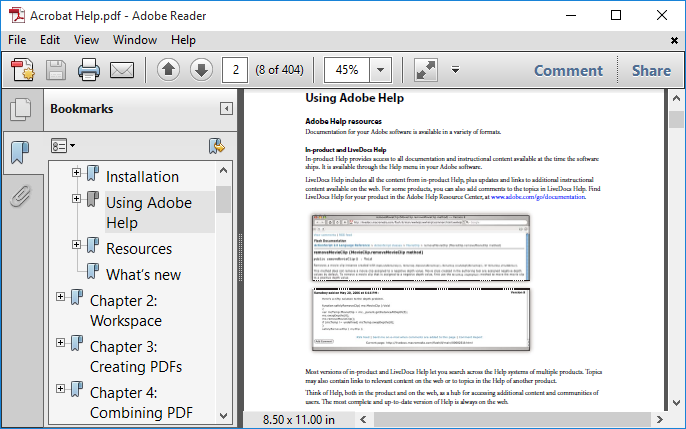Select Chapter 3: Creating PDFs bookmark
Image resolution: width=686 pixels, height=429 pixels.
pyautogui.click(x=136, y=356)
